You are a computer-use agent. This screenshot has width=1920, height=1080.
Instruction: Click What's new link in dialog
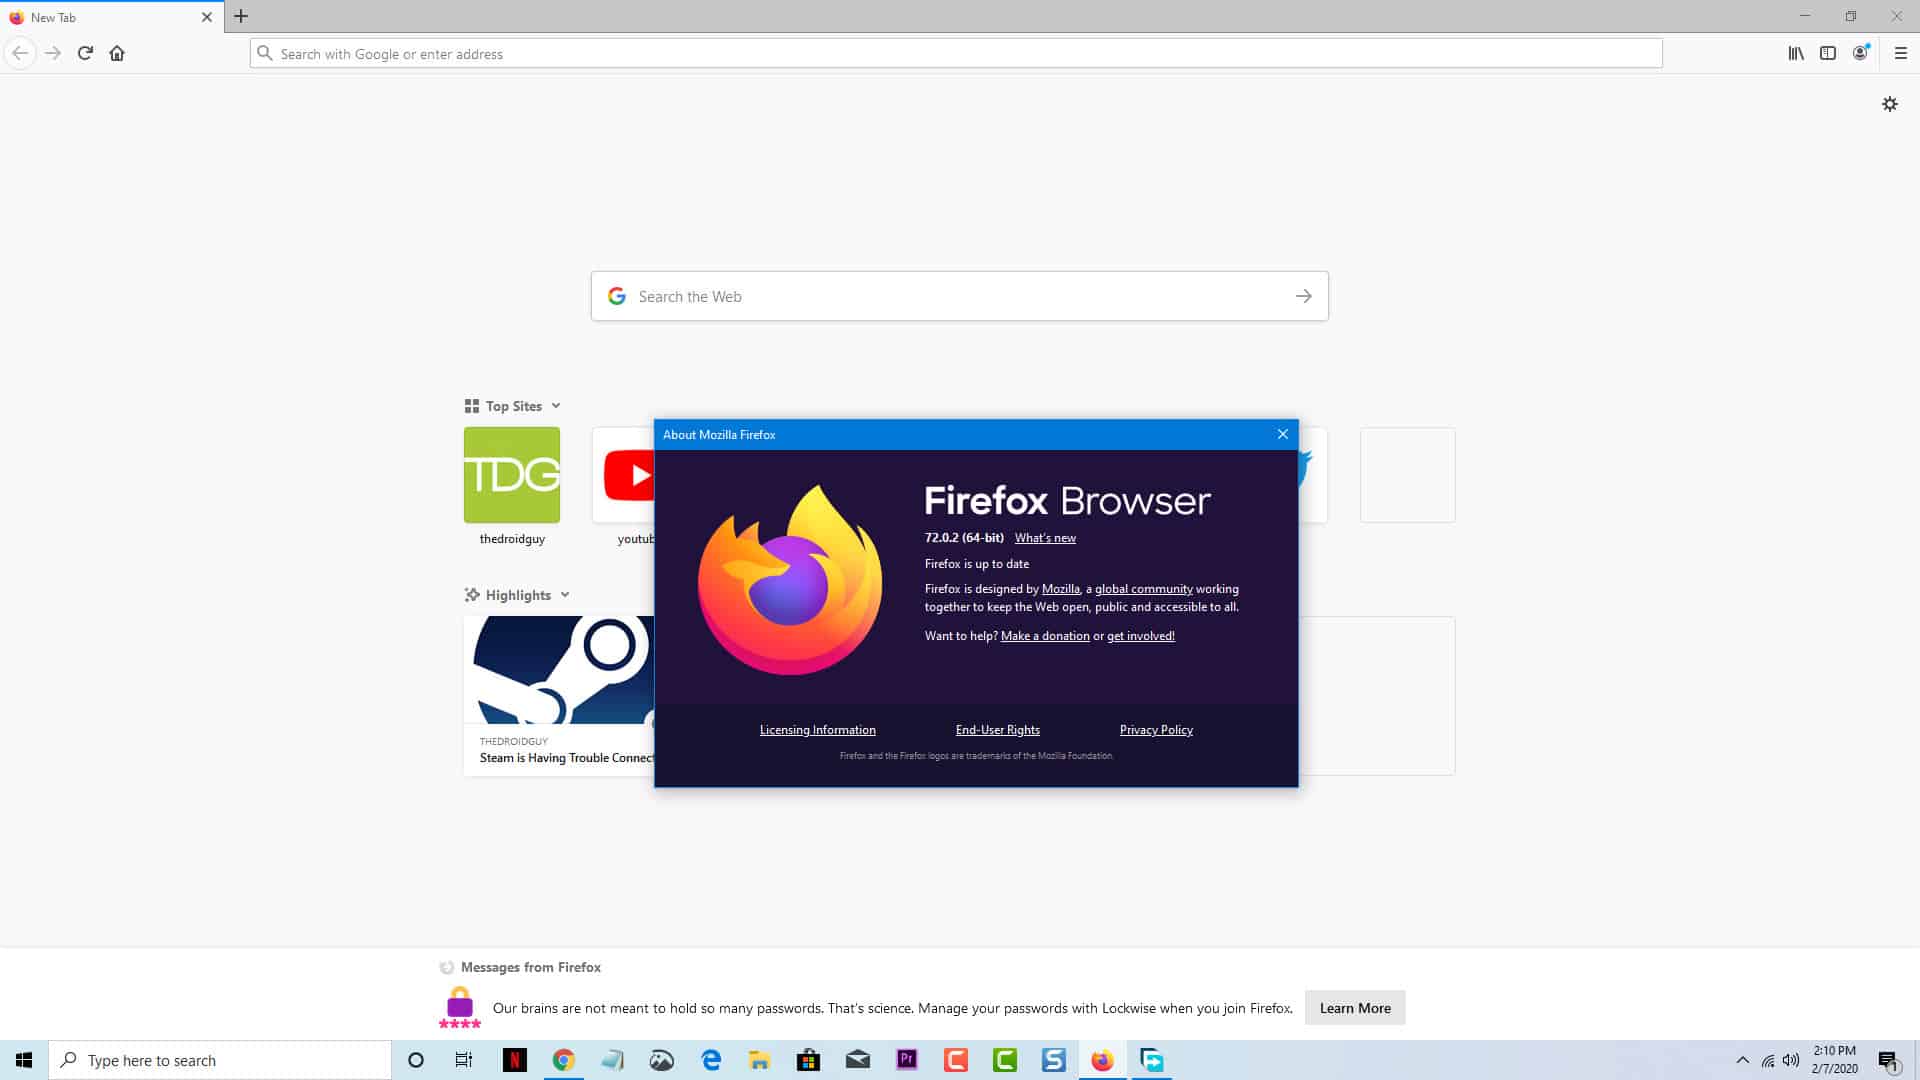1044,537
